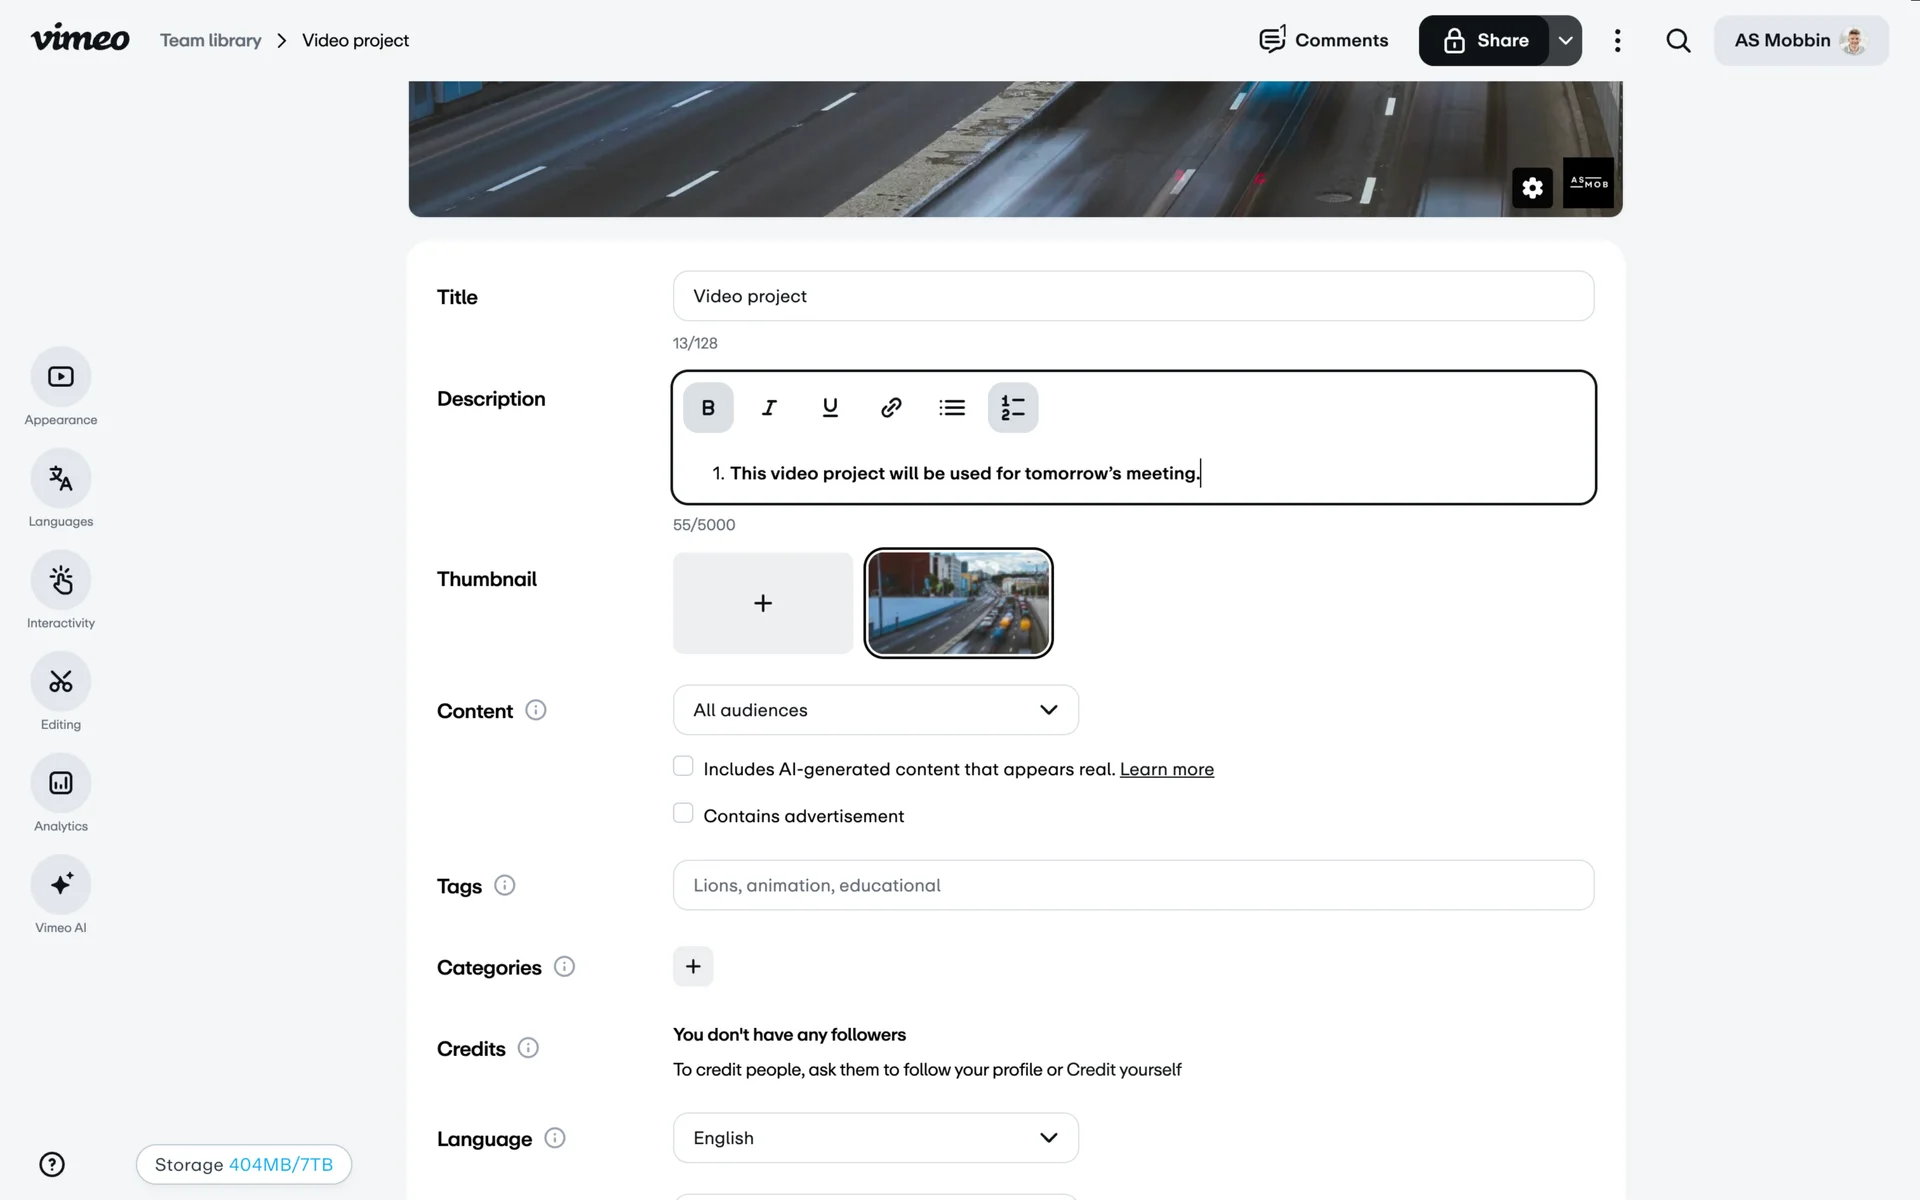Insert a link in description
This screenshot has height=1200, width=1920.
[891, 408]
